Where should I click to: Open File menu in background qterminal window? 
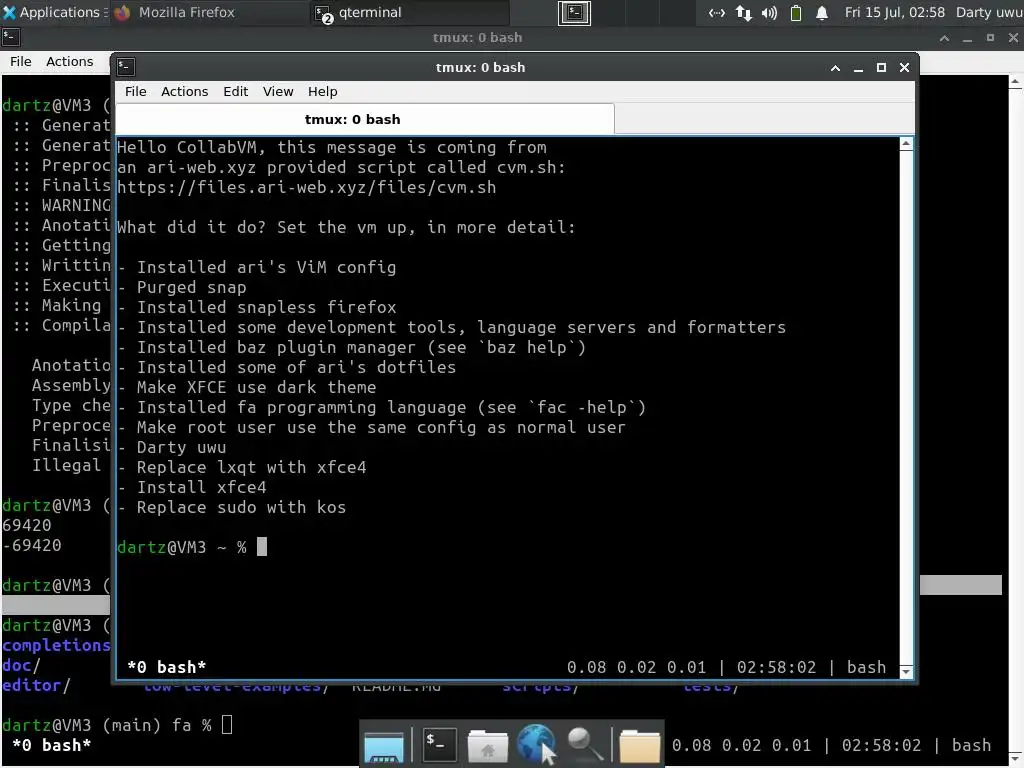(20, 61)
